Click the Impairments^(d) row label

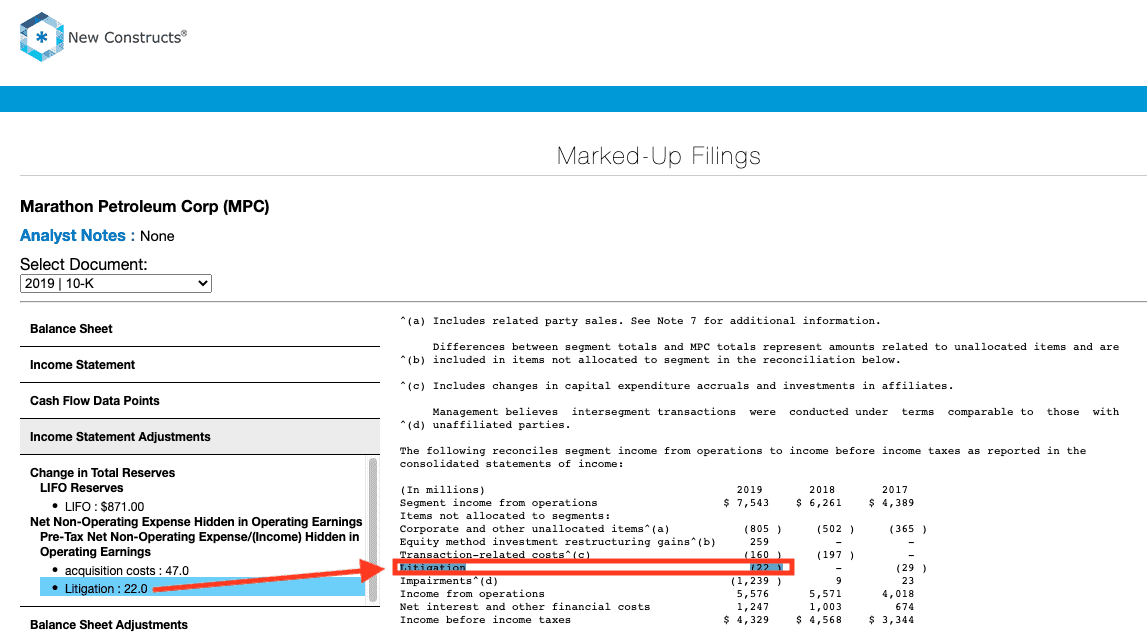coord(448,581)
